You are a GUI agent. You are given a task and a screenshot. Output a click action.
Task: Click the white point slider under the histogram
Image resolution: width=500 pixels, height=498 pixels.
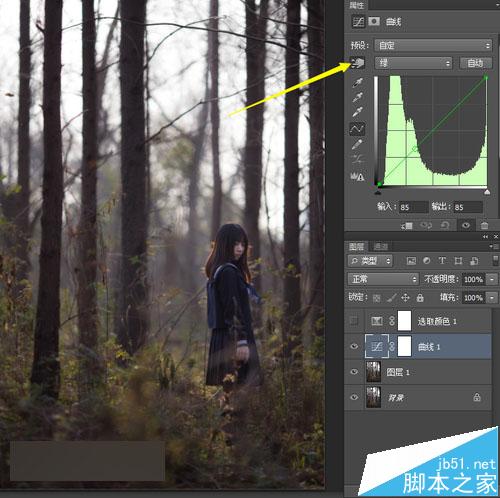coord(487,192)
